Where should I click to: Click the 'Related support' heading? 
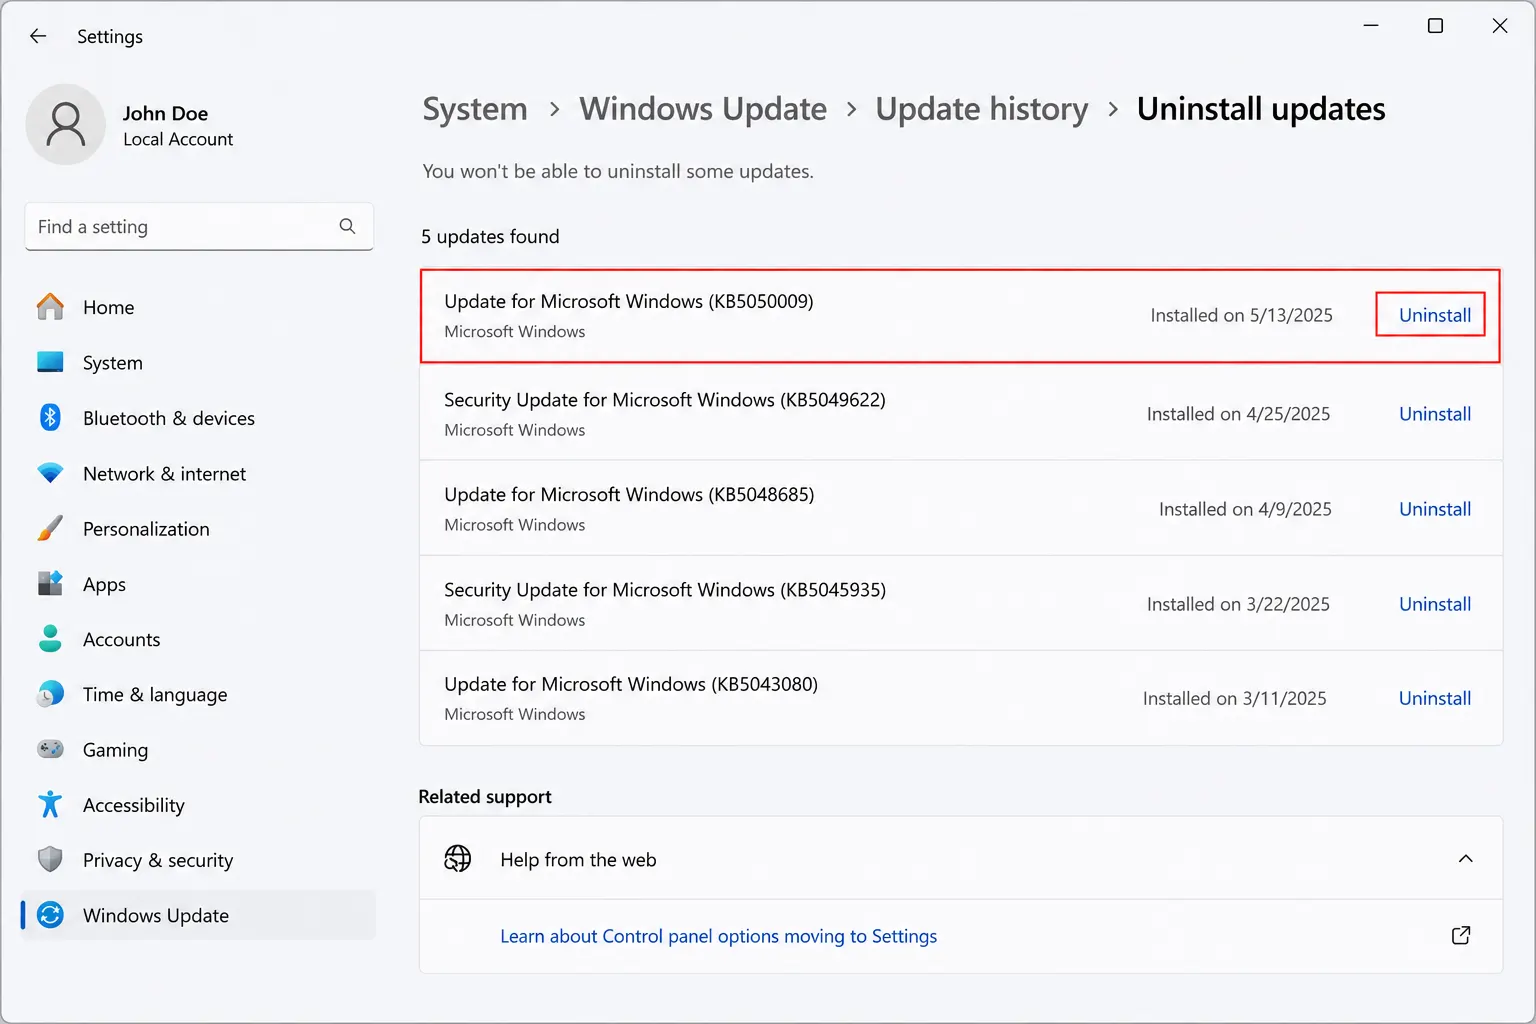[485, 797]
